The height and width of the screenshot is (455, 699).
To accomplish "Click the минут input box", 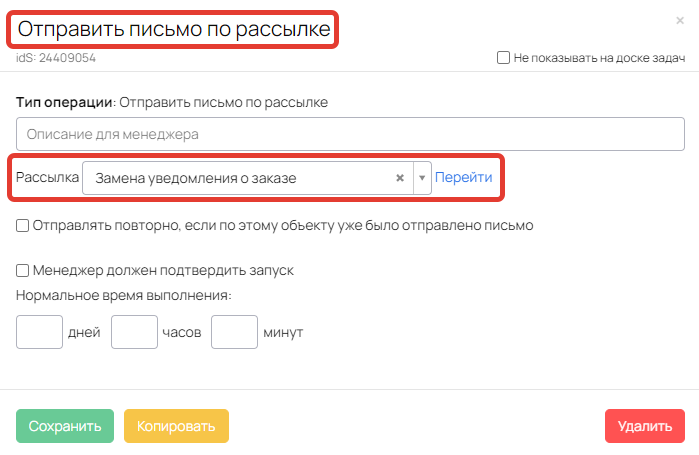I will [234, 332].
